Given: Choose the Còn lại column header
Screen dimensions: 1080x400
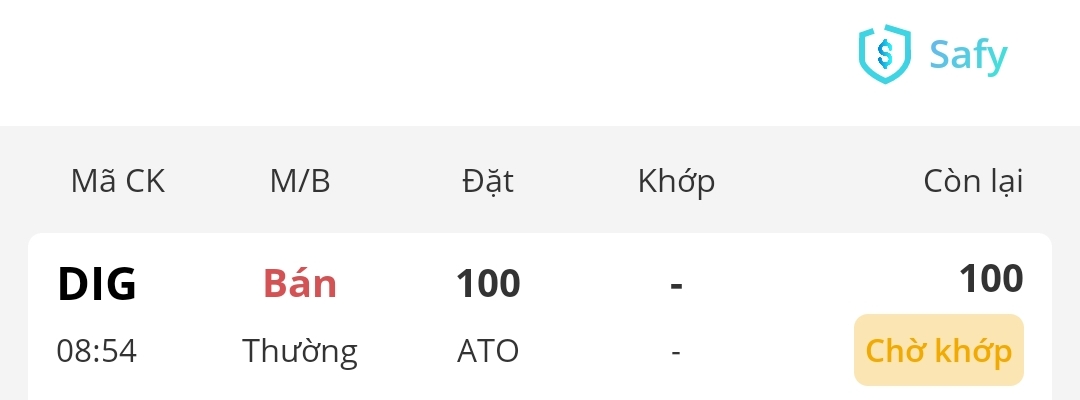Looking at the screenshot, I should pyautogui.click(x=972, y=181).
